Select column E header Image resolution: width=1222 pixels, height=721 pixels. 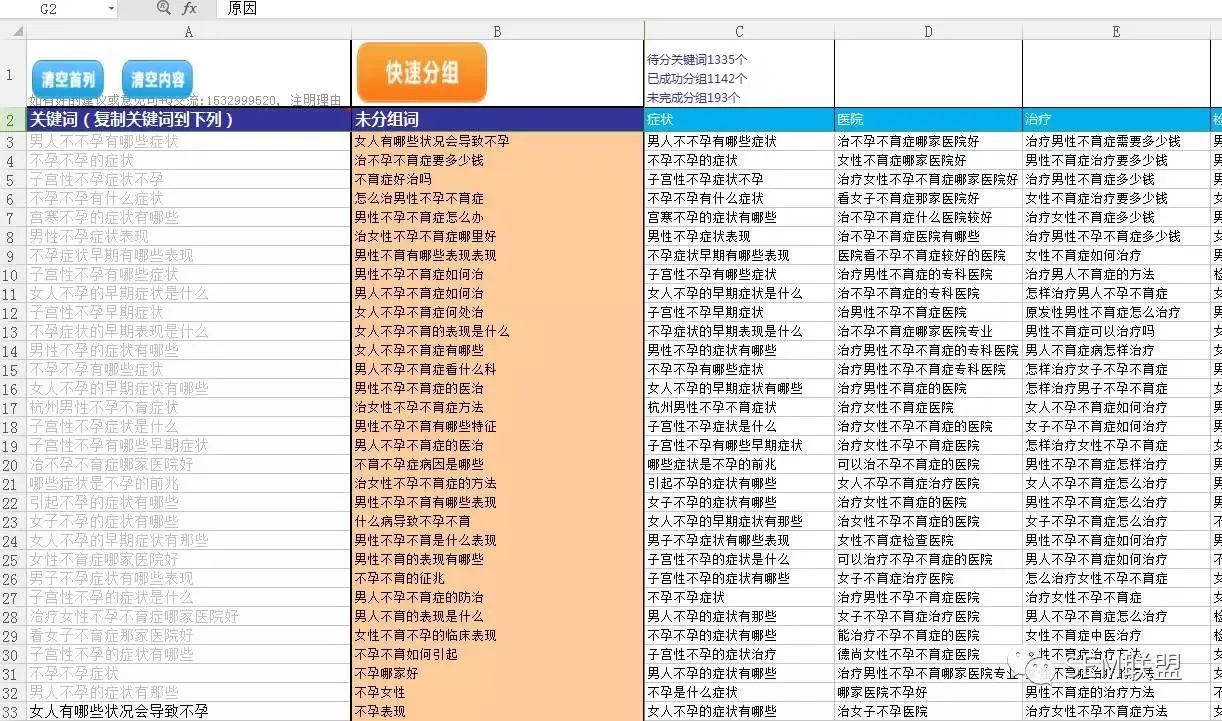pos(1116,32)
